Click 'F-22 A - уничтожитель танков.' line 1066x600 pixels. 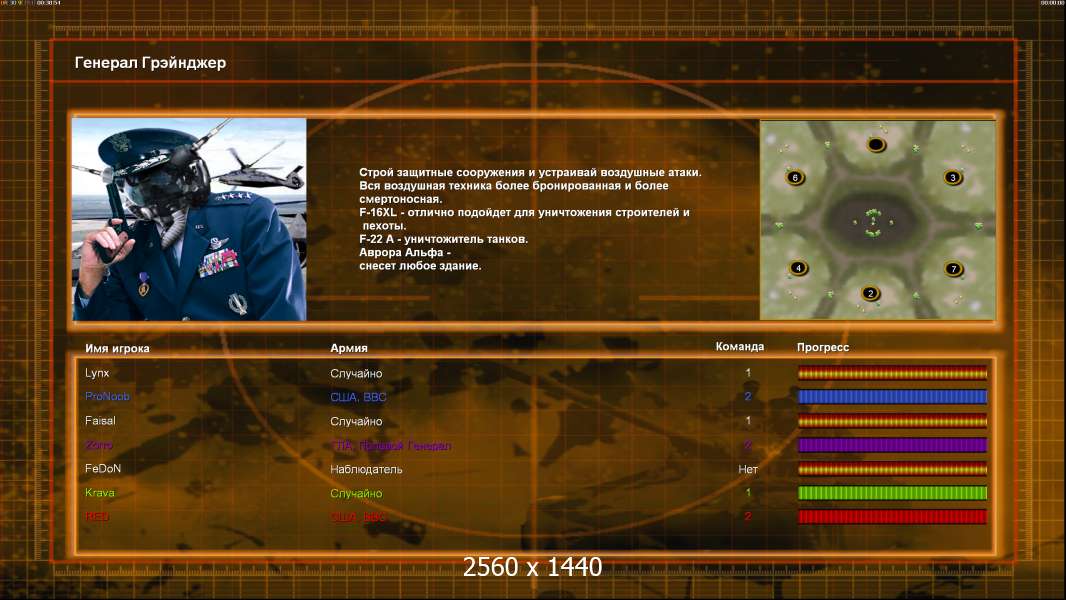click(x=443, y=239)
